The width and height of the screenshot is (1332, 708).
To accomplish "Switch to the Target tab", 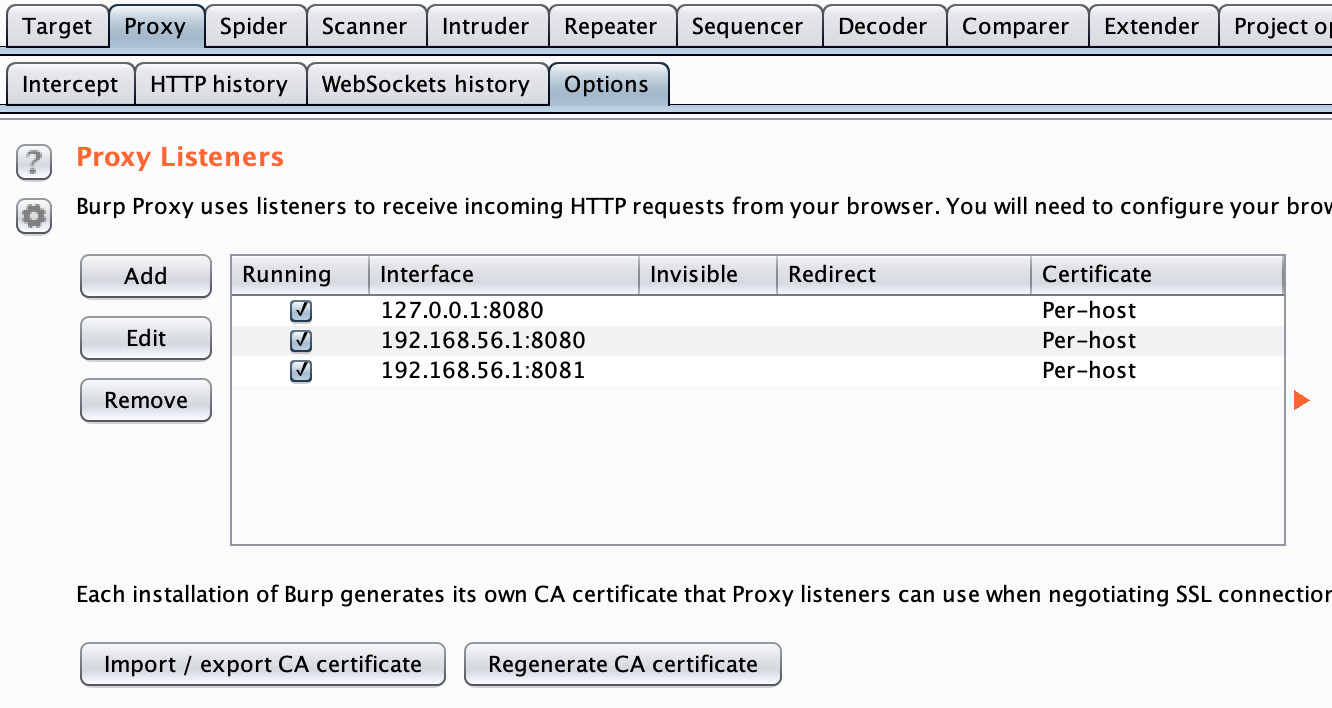I will (57, 26).
